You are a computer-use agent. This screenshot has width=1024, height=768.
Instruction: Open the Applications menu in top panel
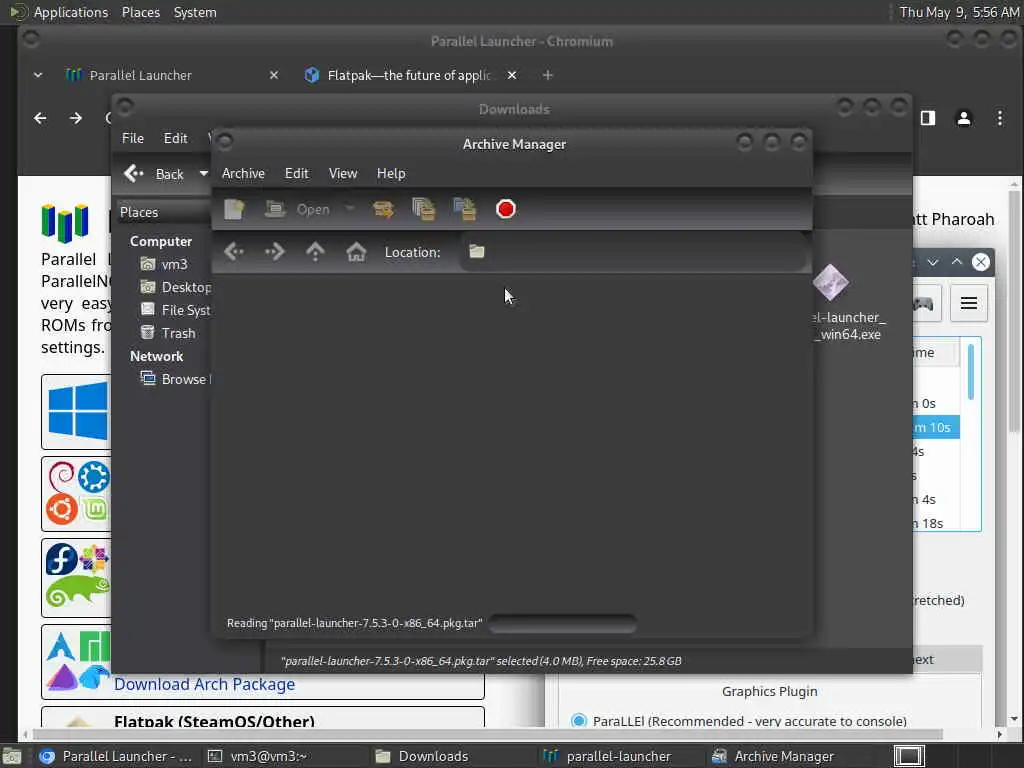[71, 12]
